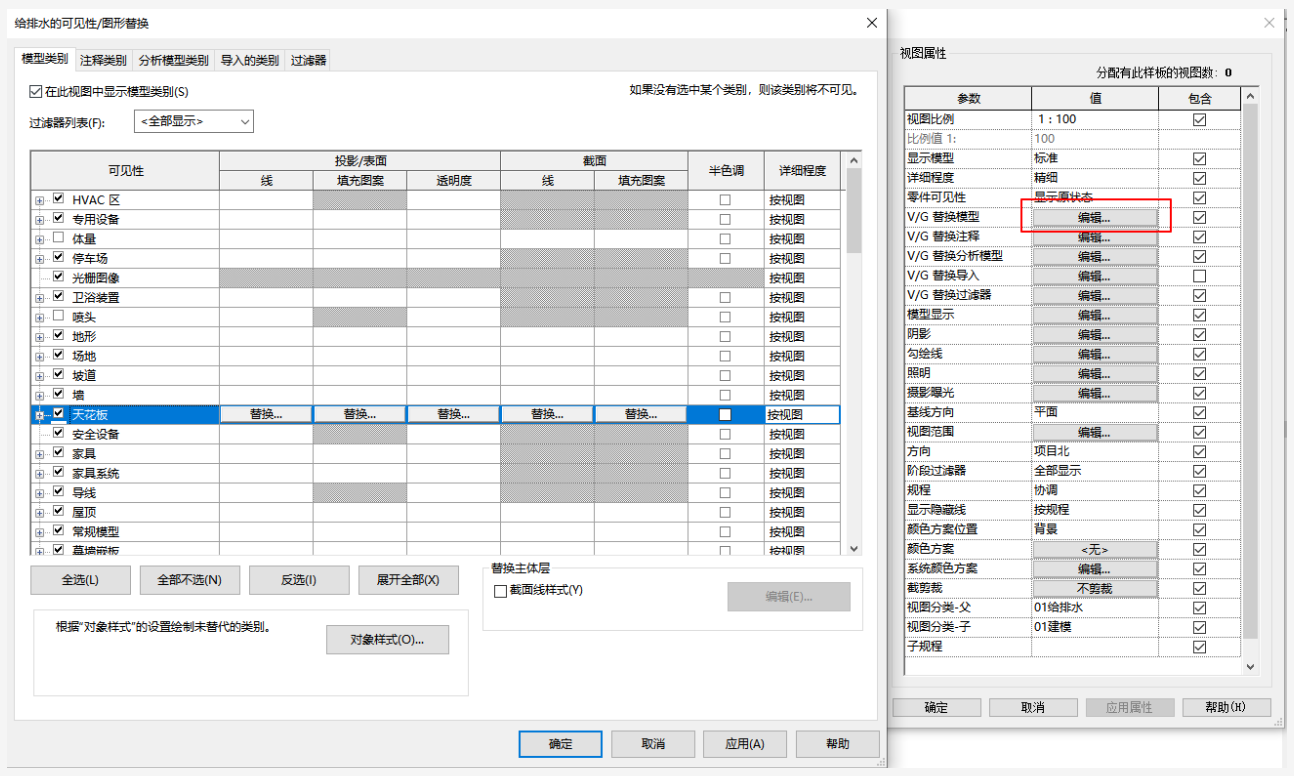Viewport: 1294px width, 776px height.
Task: Open the 过滤器列表 dropdown showing <全部显示>
Action: [x=194, y=122]
